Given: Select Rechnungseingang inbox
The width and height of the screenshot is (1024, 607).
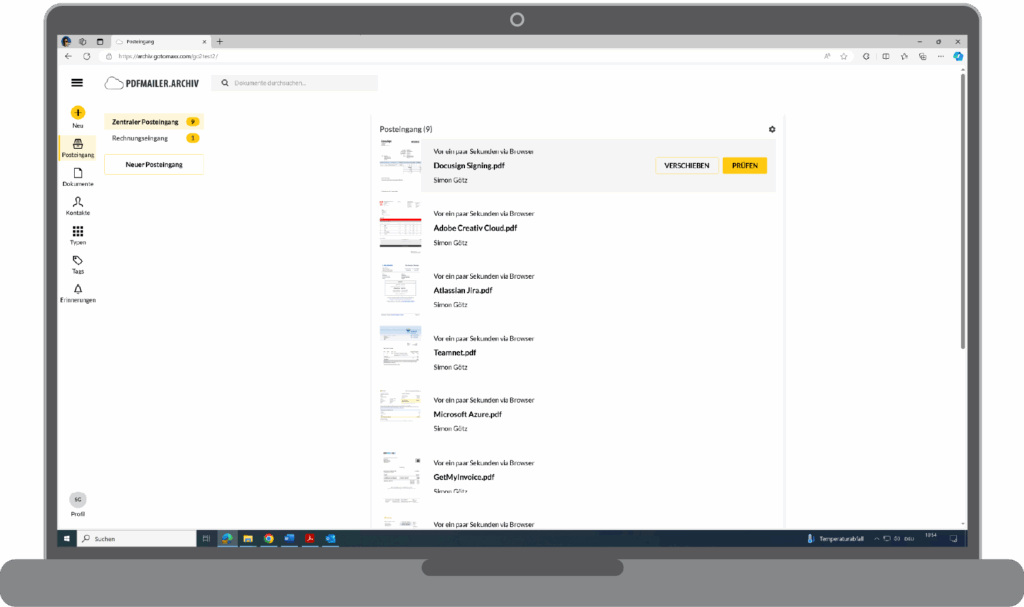Looking at the screenshot, I should pyautogui.click(x=140, y=138).
